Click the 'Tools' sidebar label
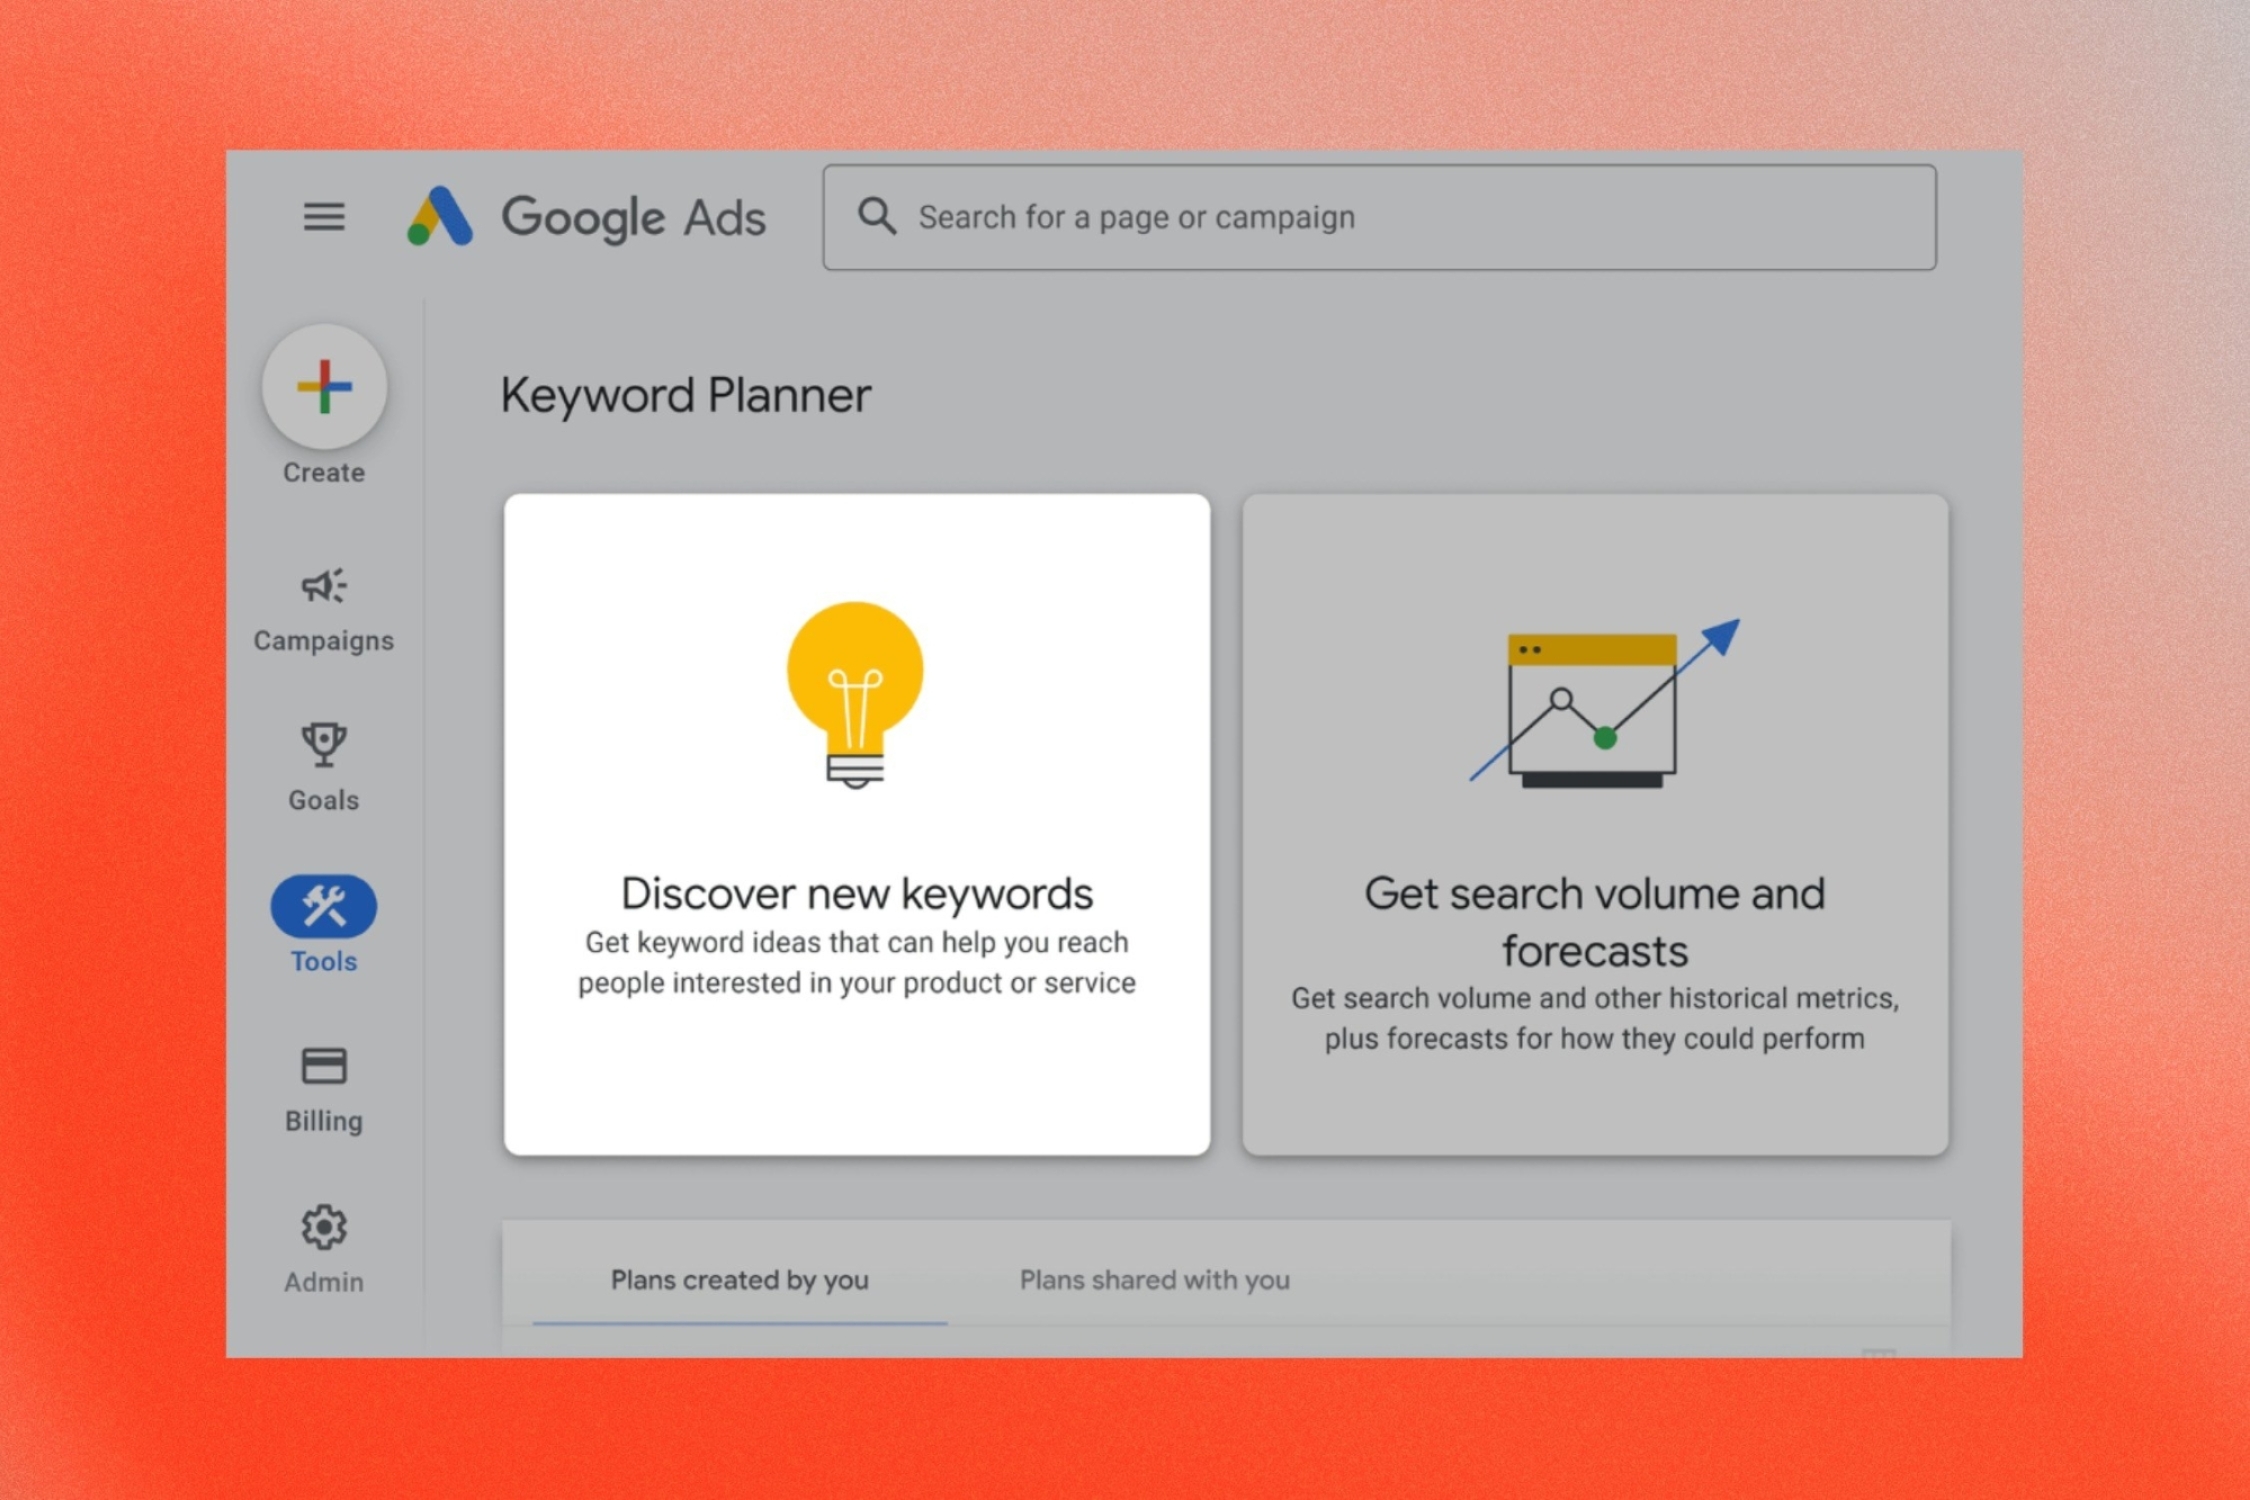 [x=324, y=961]
